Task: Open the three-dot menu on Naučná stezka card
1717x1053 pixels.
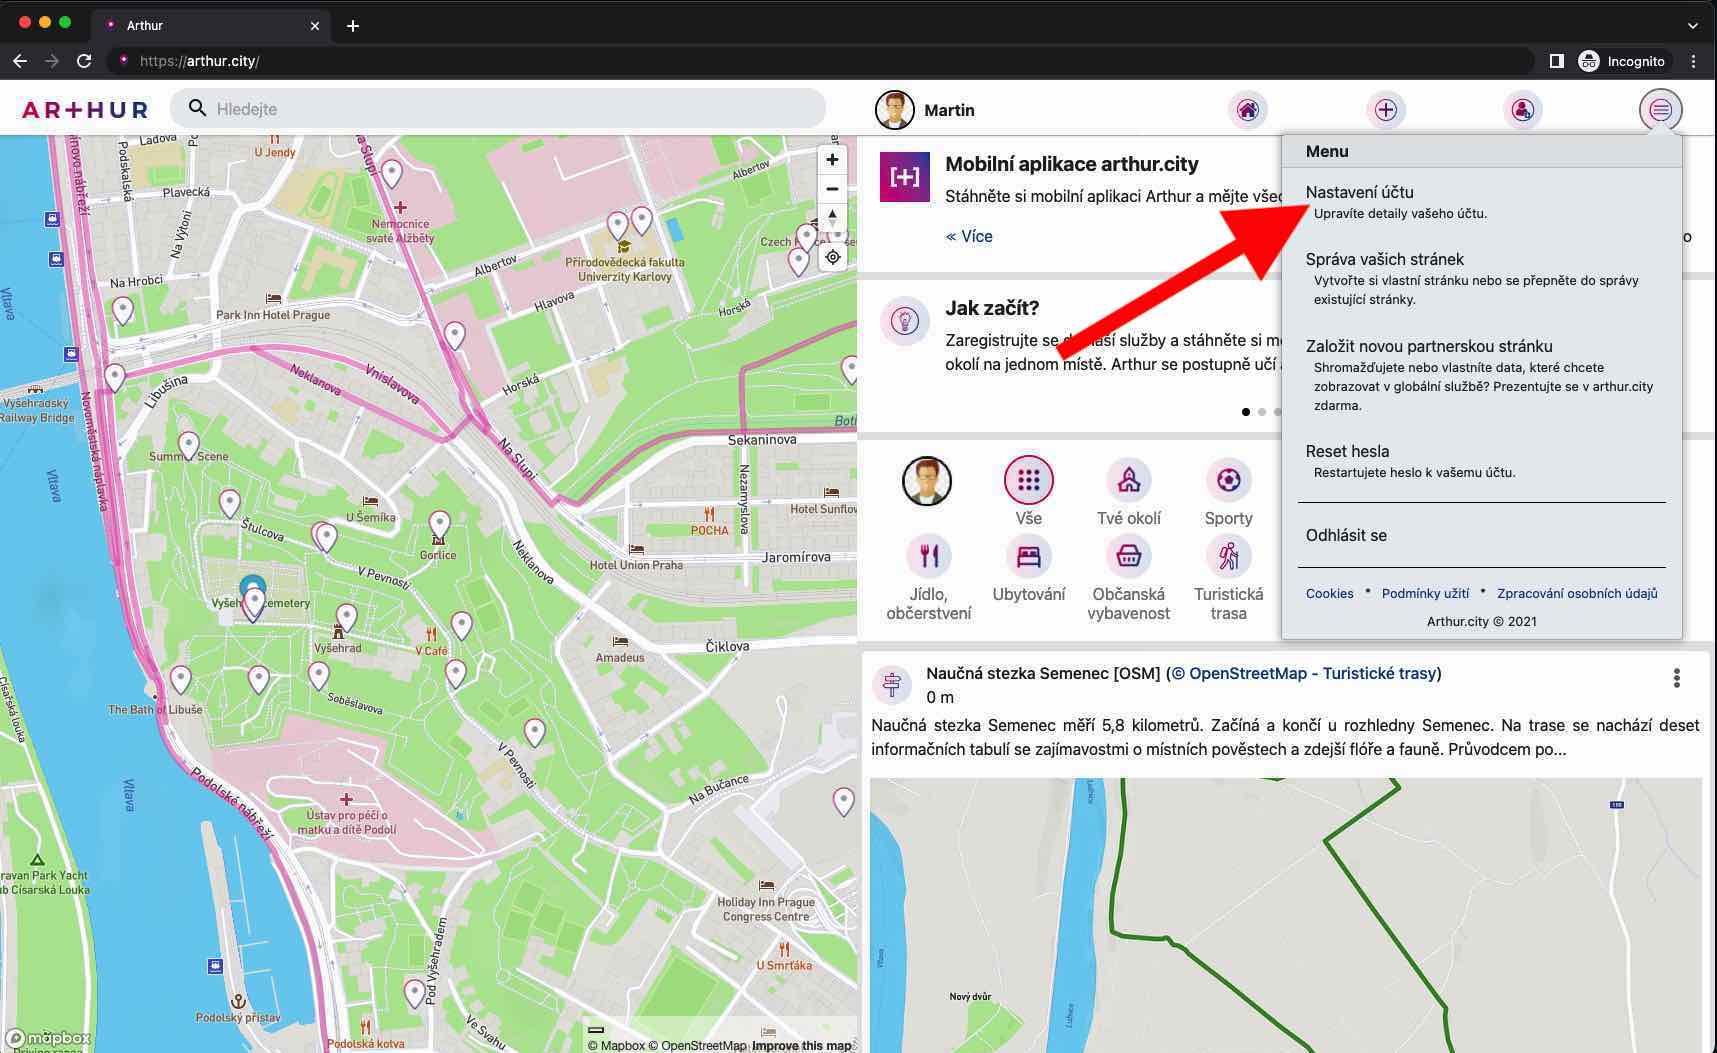Action: (x=1676, y=678)
